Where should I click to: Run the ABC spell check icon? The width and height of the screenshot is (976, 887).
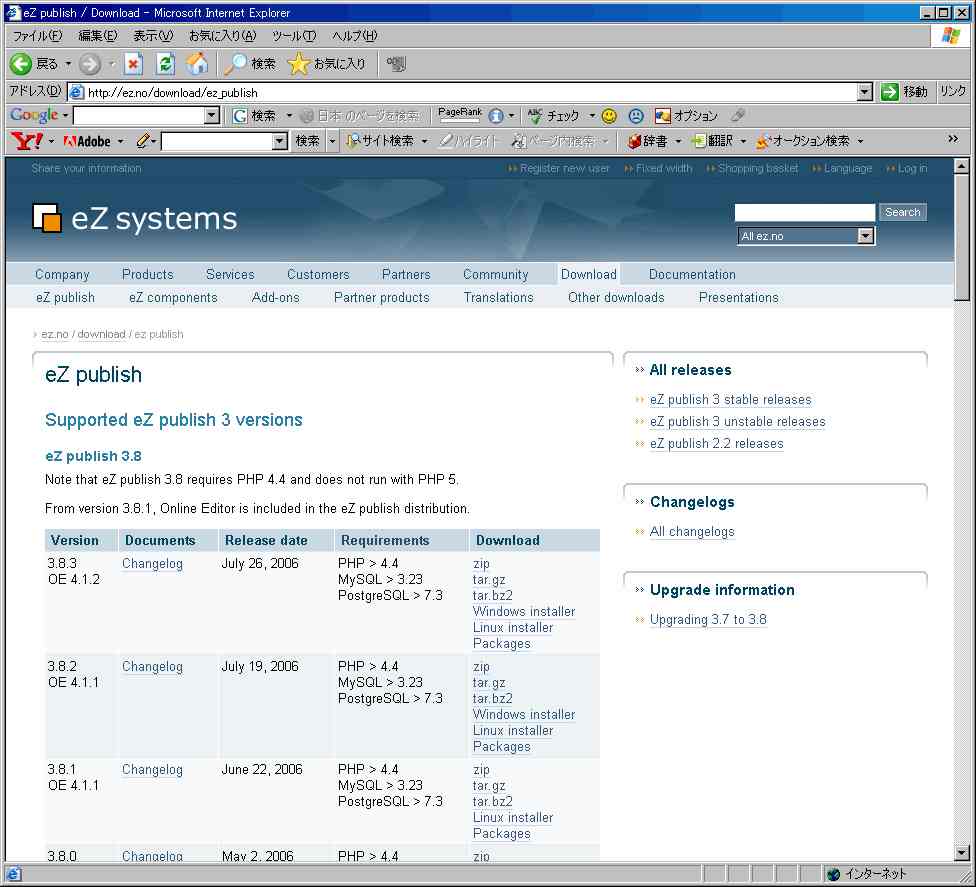[x=535, y=116]
